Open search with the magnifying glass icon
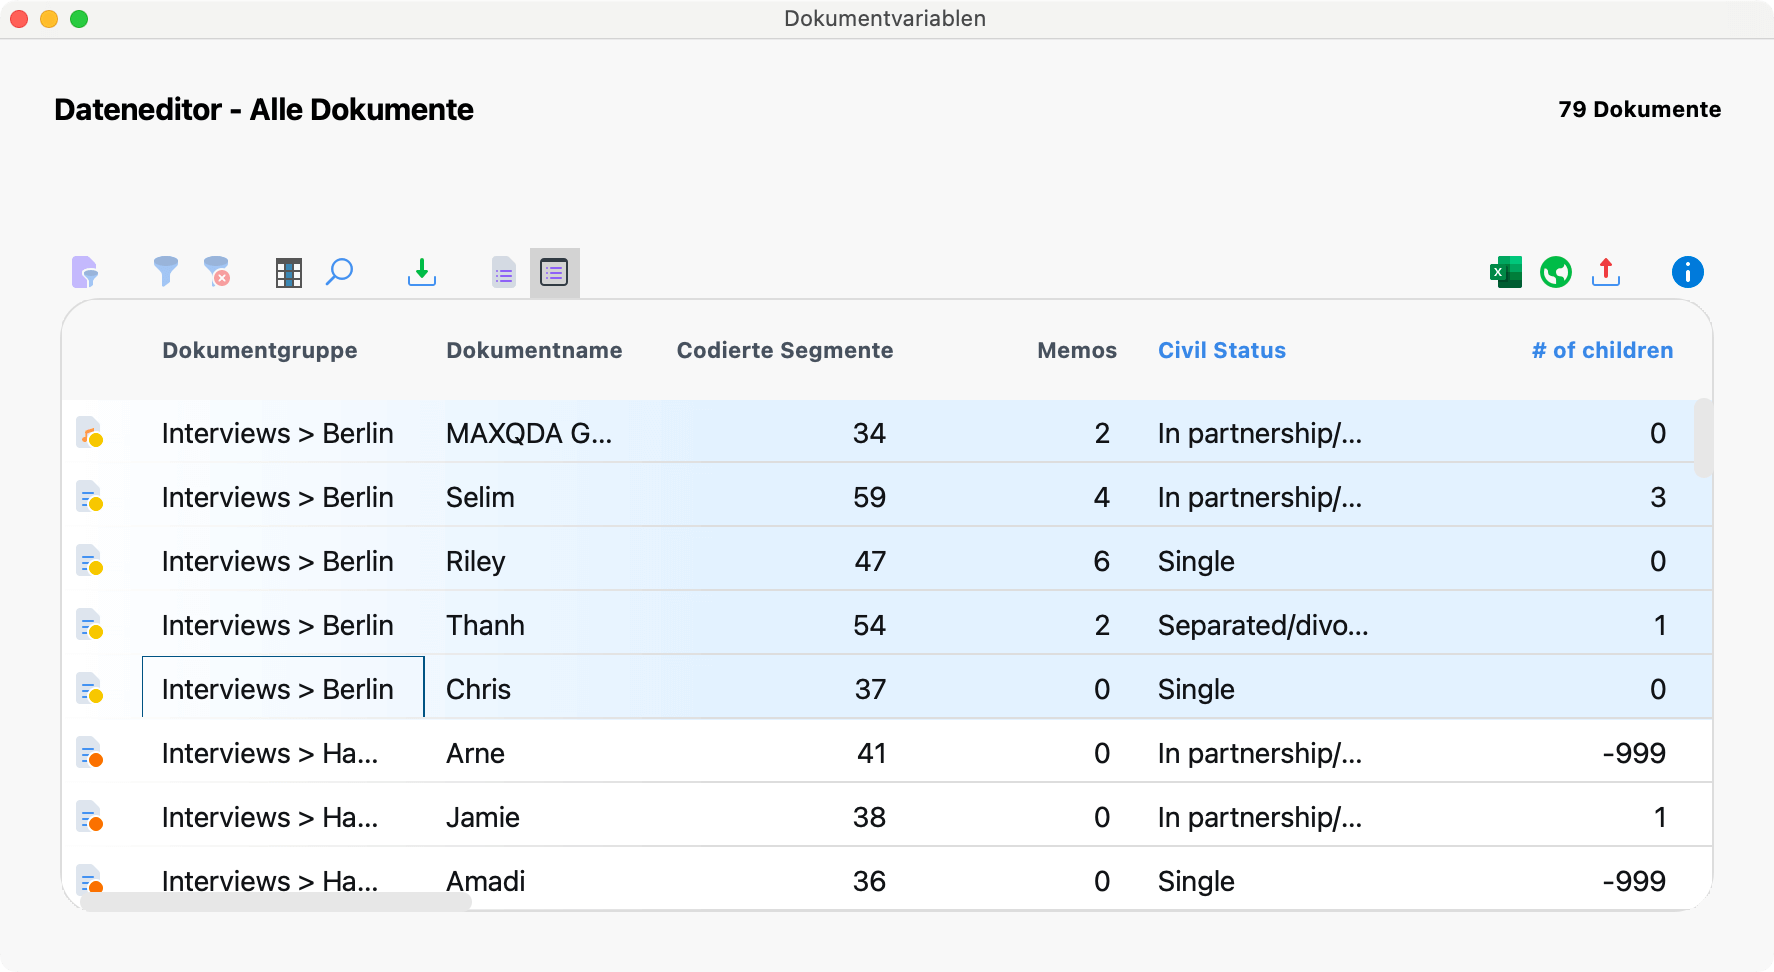1774x972 pixels. click(x=340, y=272)
